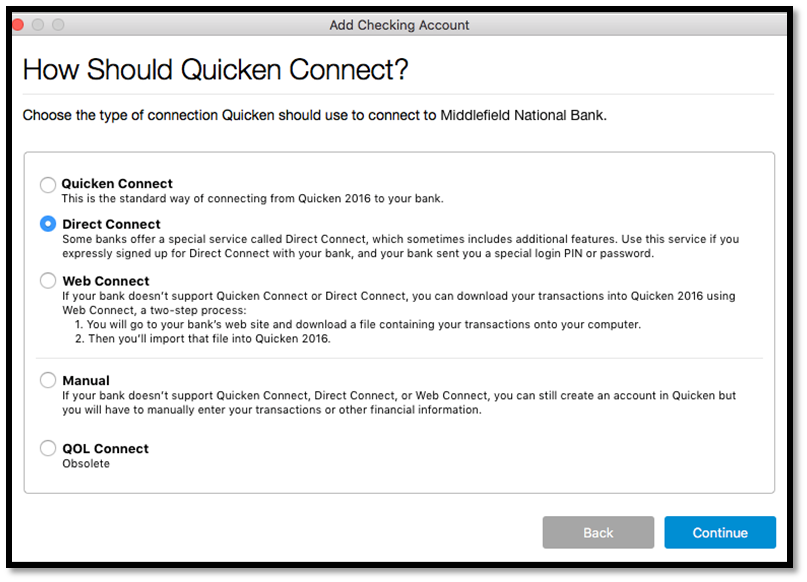
Task: Close the Add Checking Account window
Action: tap(17, 25)
